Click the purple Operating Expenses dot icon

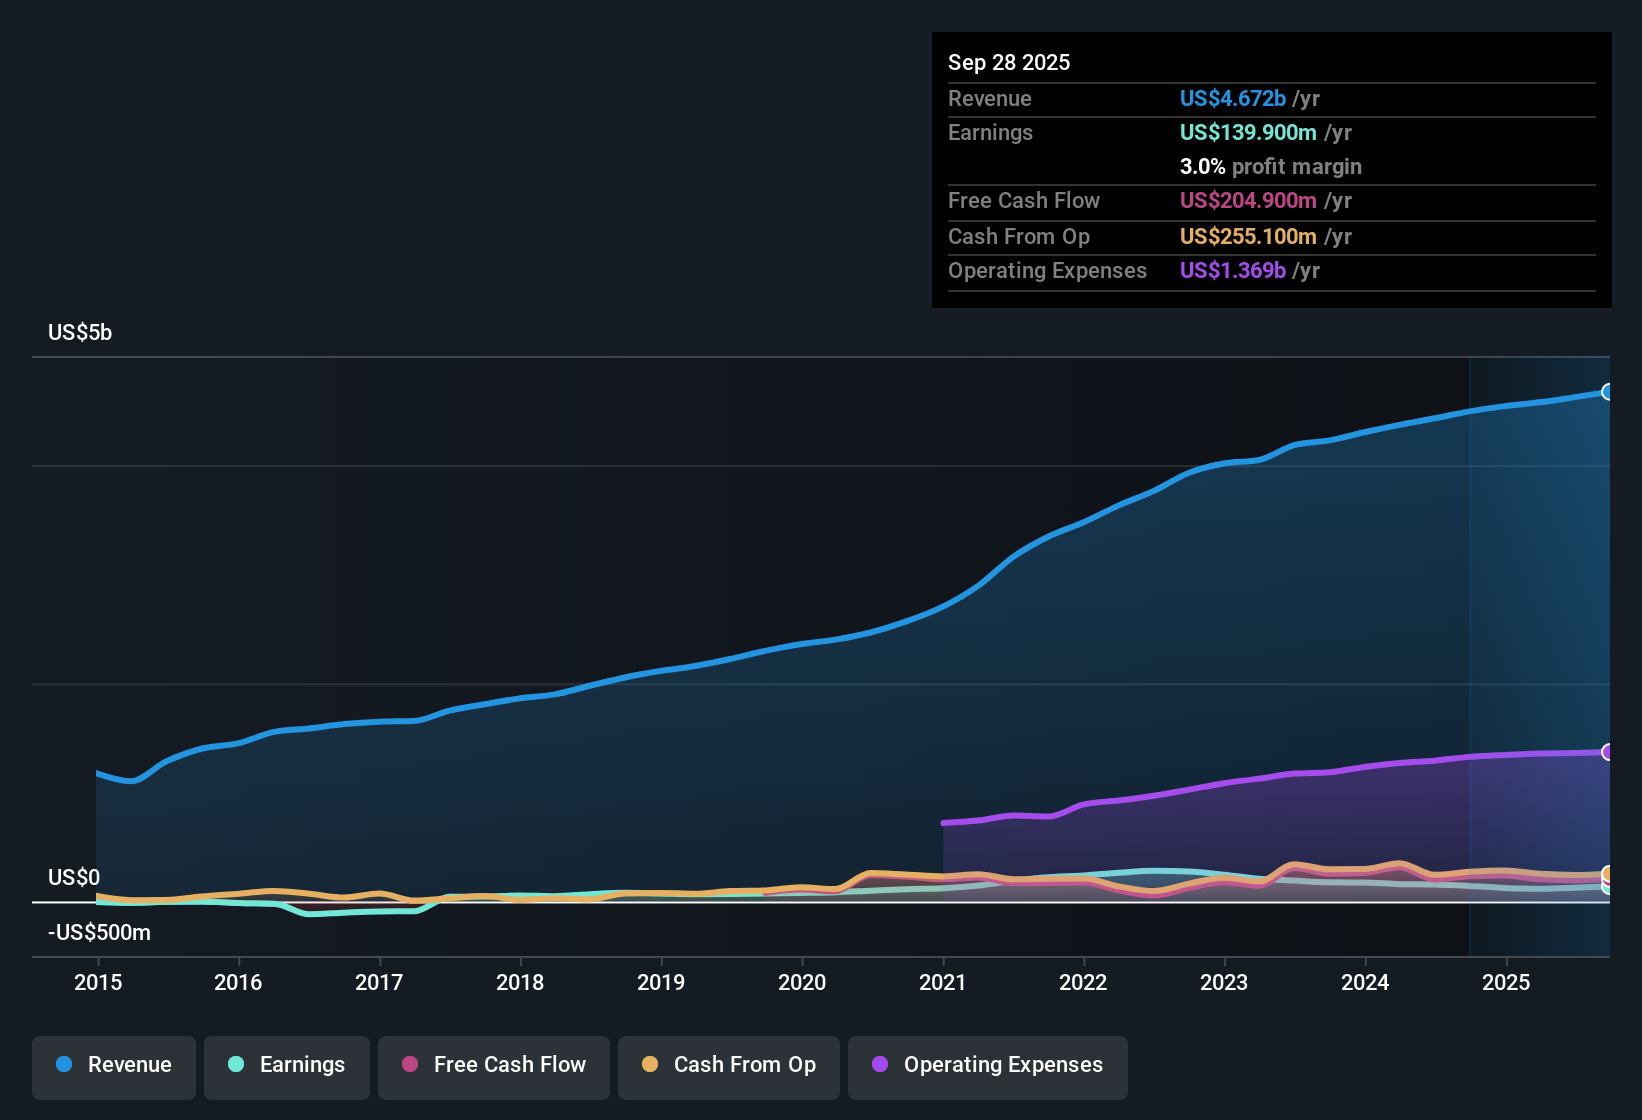[880, 1065]
